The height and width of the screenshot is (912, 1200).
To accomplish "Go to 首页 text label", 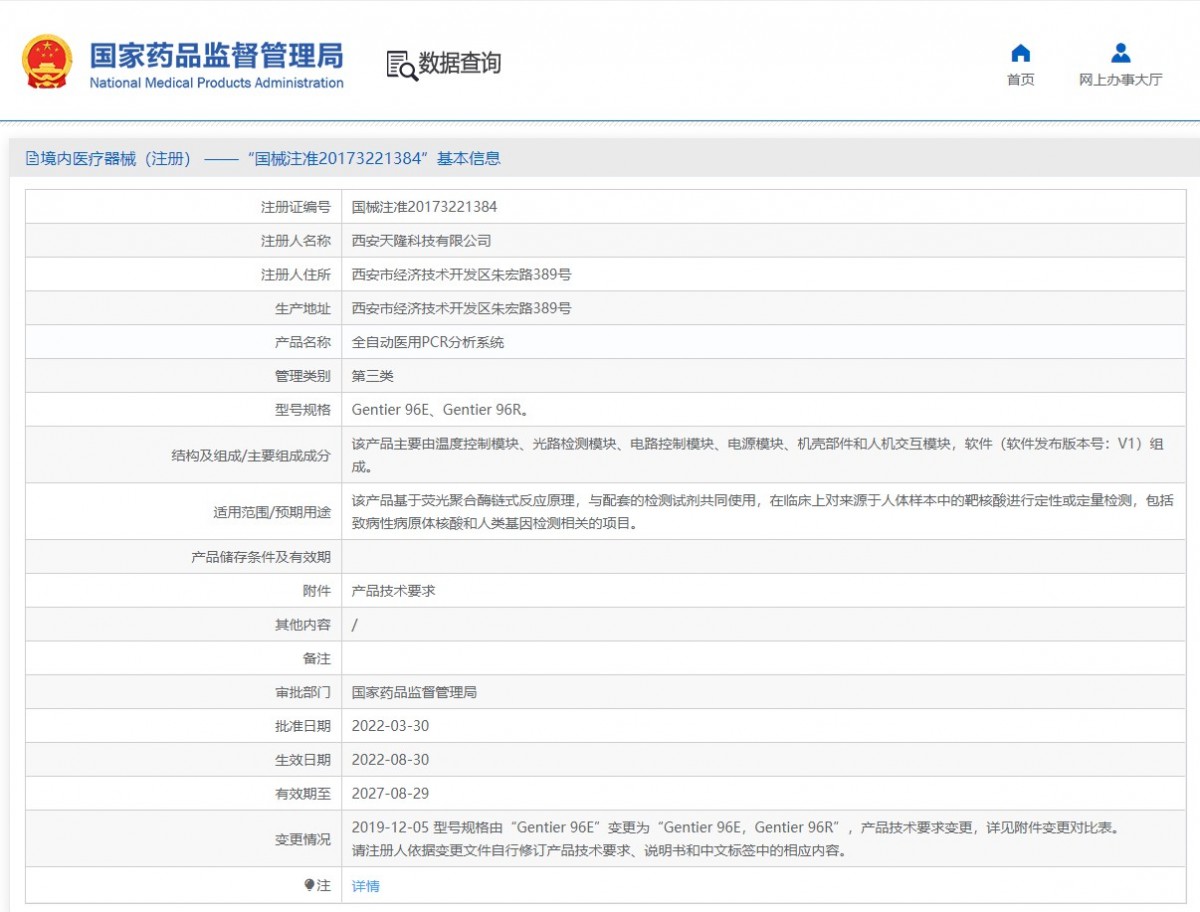I will (x=1020, y=80).
